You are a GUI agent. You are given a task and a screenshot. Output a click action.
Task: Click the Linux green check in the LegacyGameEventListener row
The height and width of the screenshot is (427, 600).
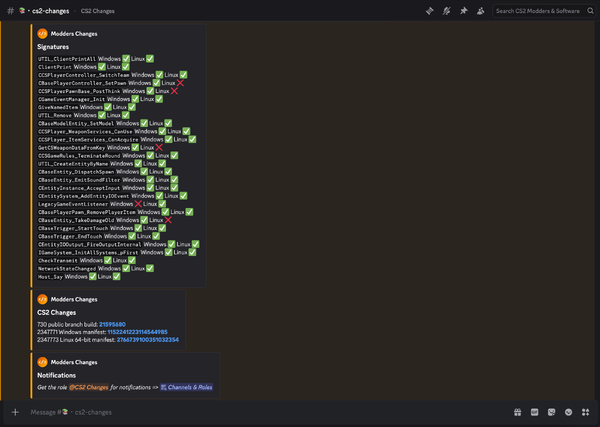point(162,204)
